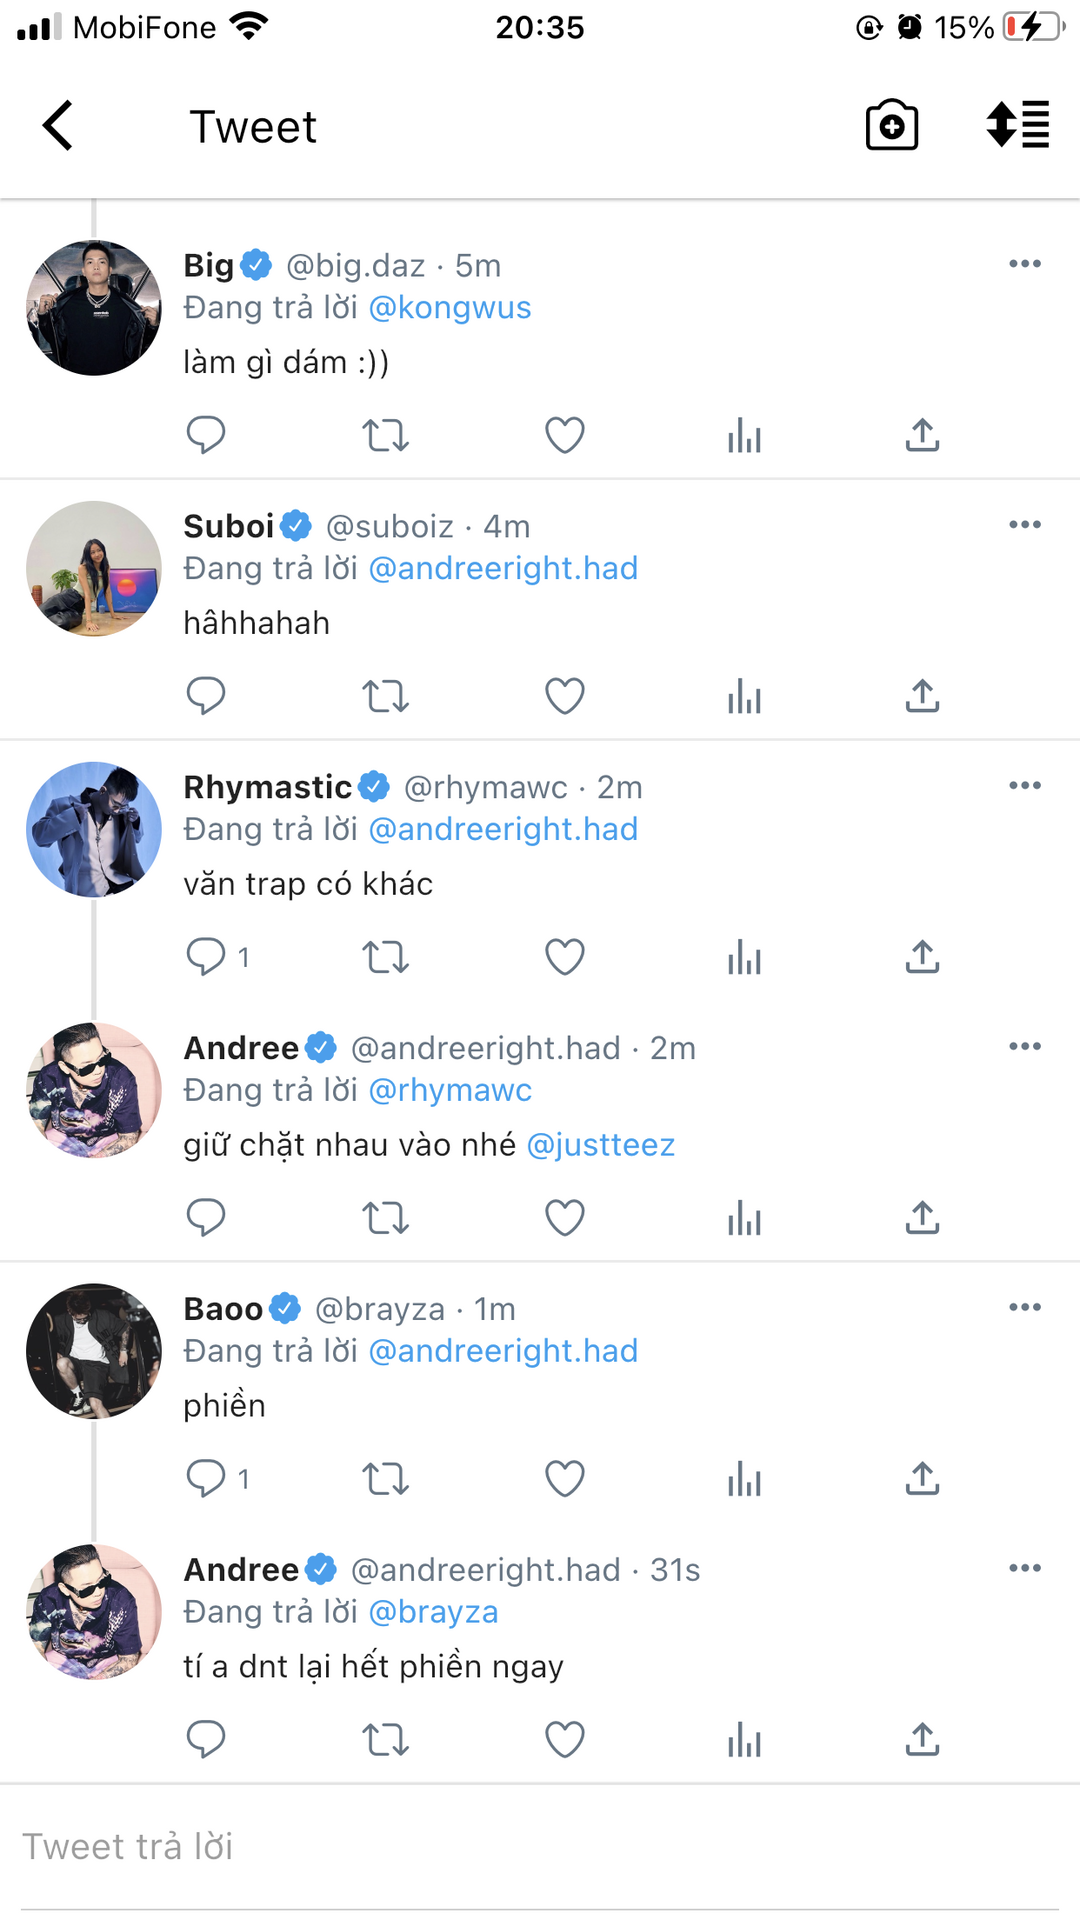Viewport: 1080px width, 1920px height.
Task: Open more options on Suboi's tweet
Action: 1025,525
